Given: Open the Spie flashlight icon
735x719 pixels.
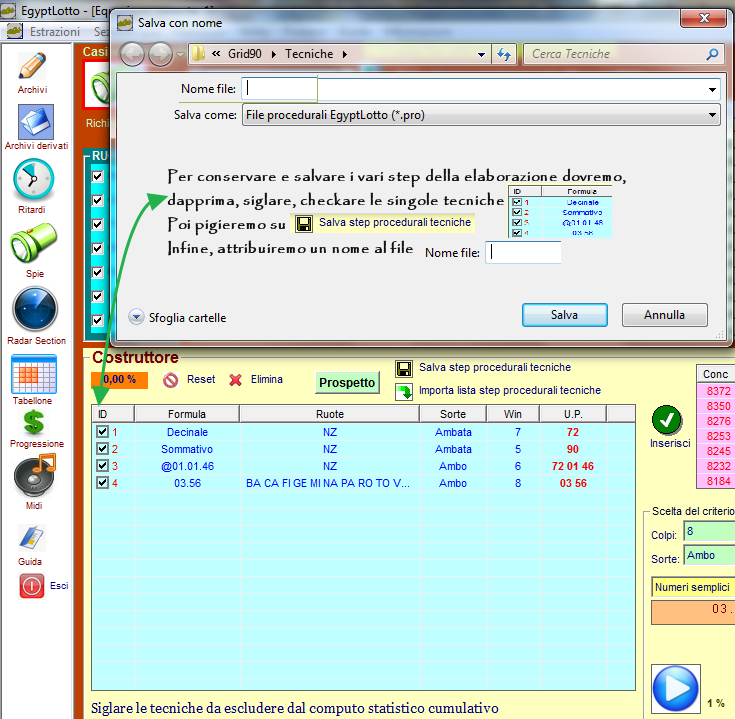Looking at the screenshot, I should [x=34, y=243].
